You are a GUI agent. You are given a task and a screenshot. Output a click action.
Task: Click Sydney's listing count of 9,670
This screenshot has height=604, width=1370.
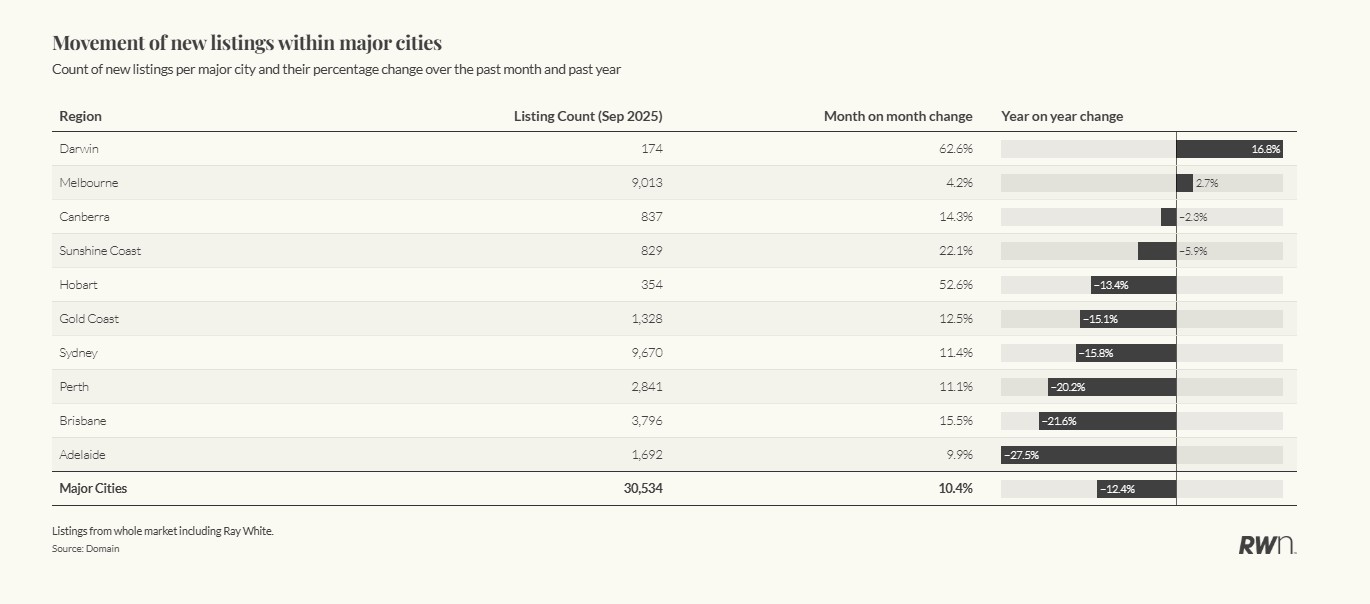click(x=645, y=353)
